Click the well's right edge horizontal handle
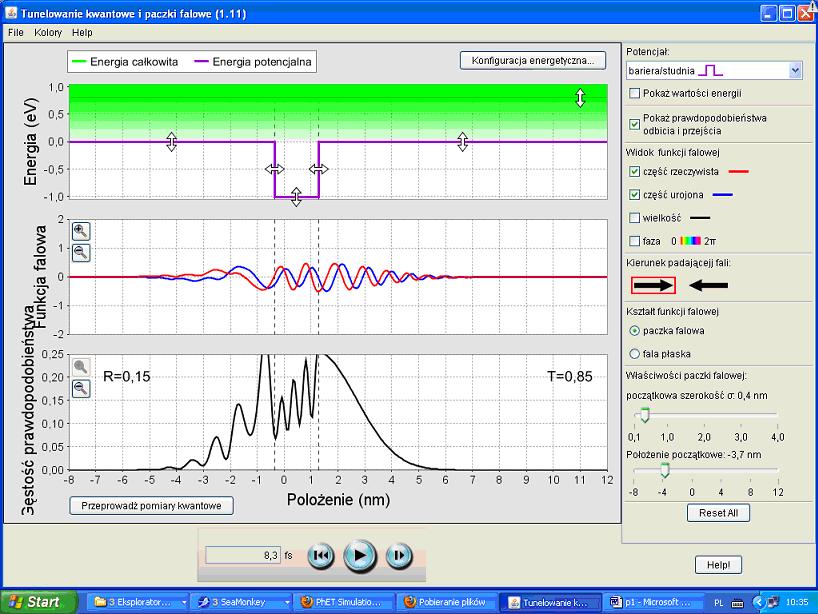 click(x=319, y=168)
